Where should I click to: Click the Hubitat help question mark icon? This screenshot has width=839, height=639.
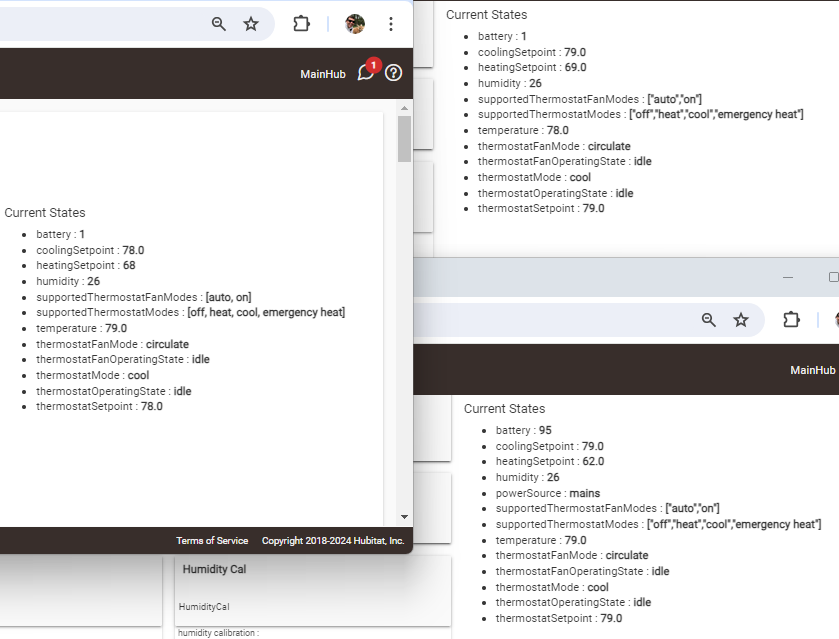394,73
